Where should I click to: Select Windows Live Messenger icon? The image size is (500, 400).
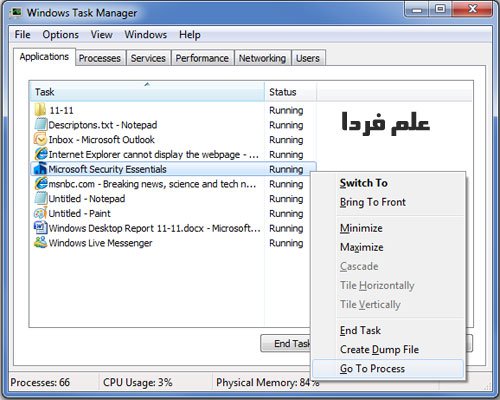tap(40, 243)
